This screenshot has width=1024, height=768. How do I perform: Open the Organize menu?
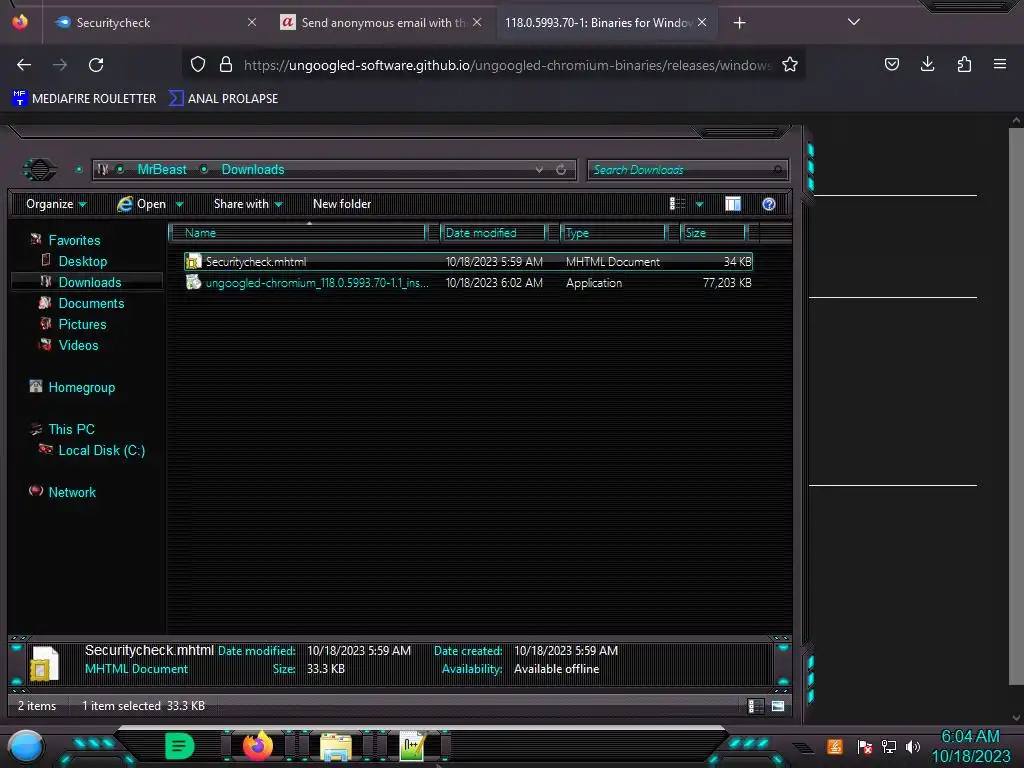tap(56, 204)
